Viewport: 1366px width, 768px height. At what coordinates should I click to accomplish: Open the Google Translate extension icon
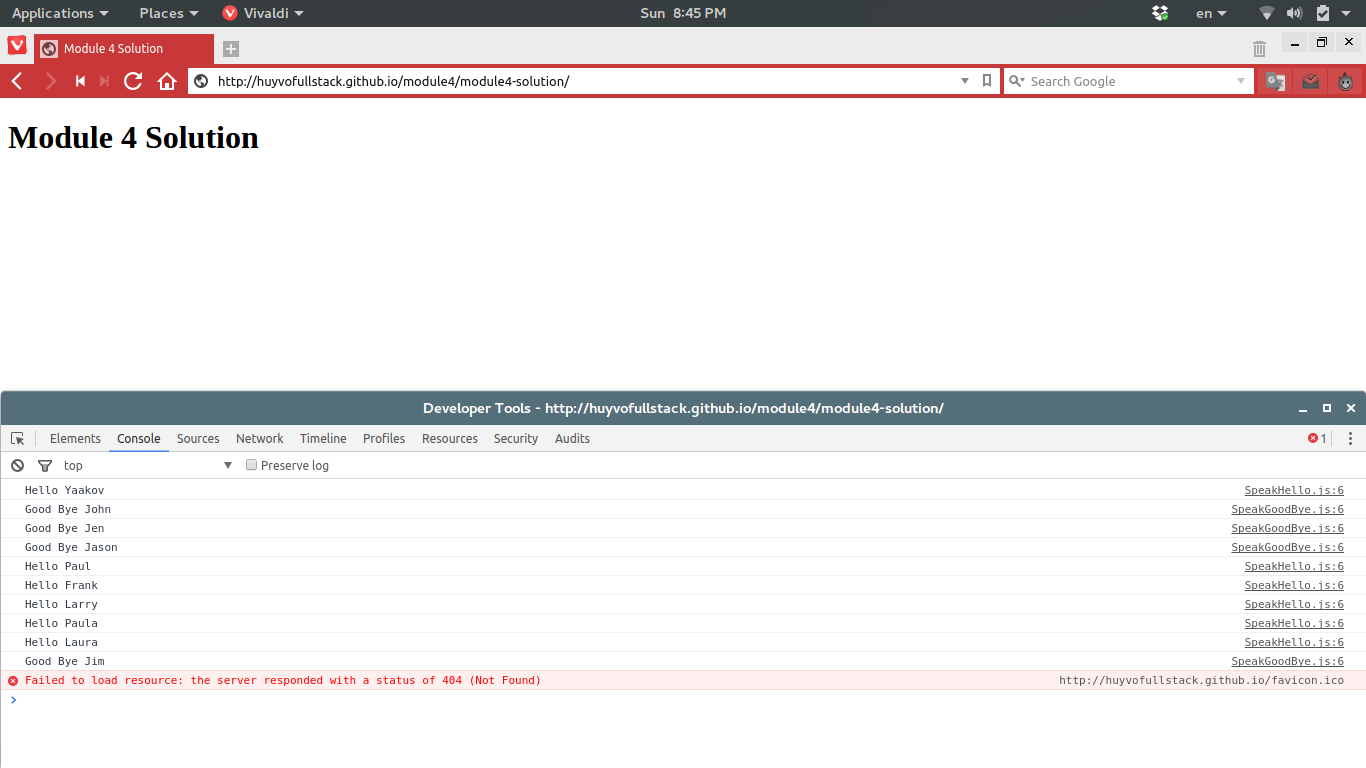pos(1274,81)
